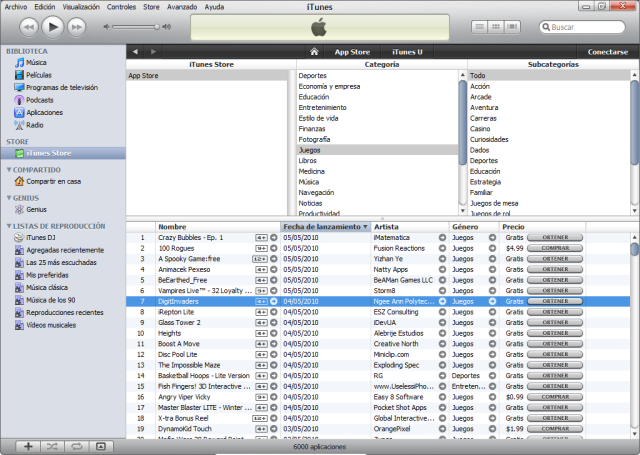Screen dimensions: 640x455
Task: Adjust the volume slider knob
Action: coord(157,27)
